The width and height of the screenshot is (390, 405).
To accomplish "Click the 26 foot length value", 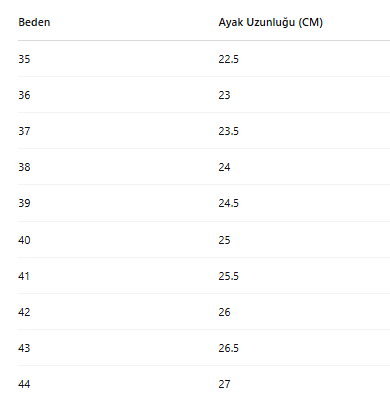I will tap(224, 312).
